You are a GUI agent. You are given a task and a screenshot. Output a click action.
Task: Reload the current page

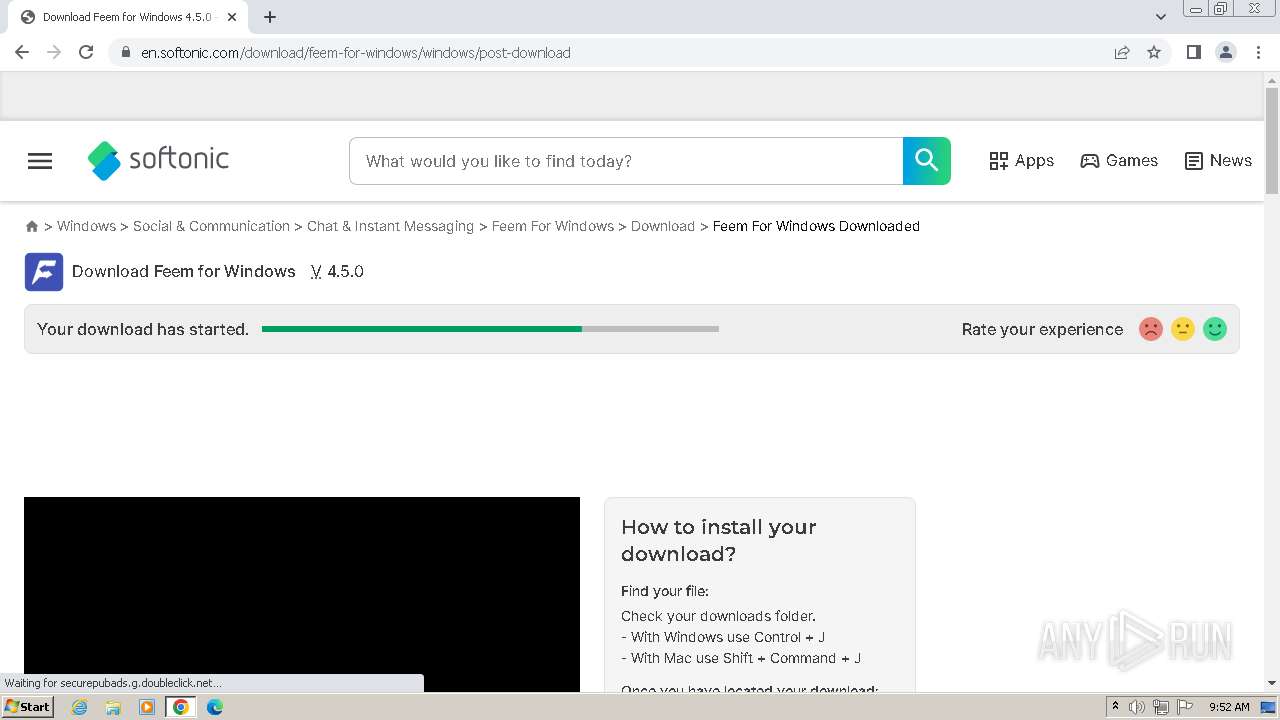[x=86, y=52]
